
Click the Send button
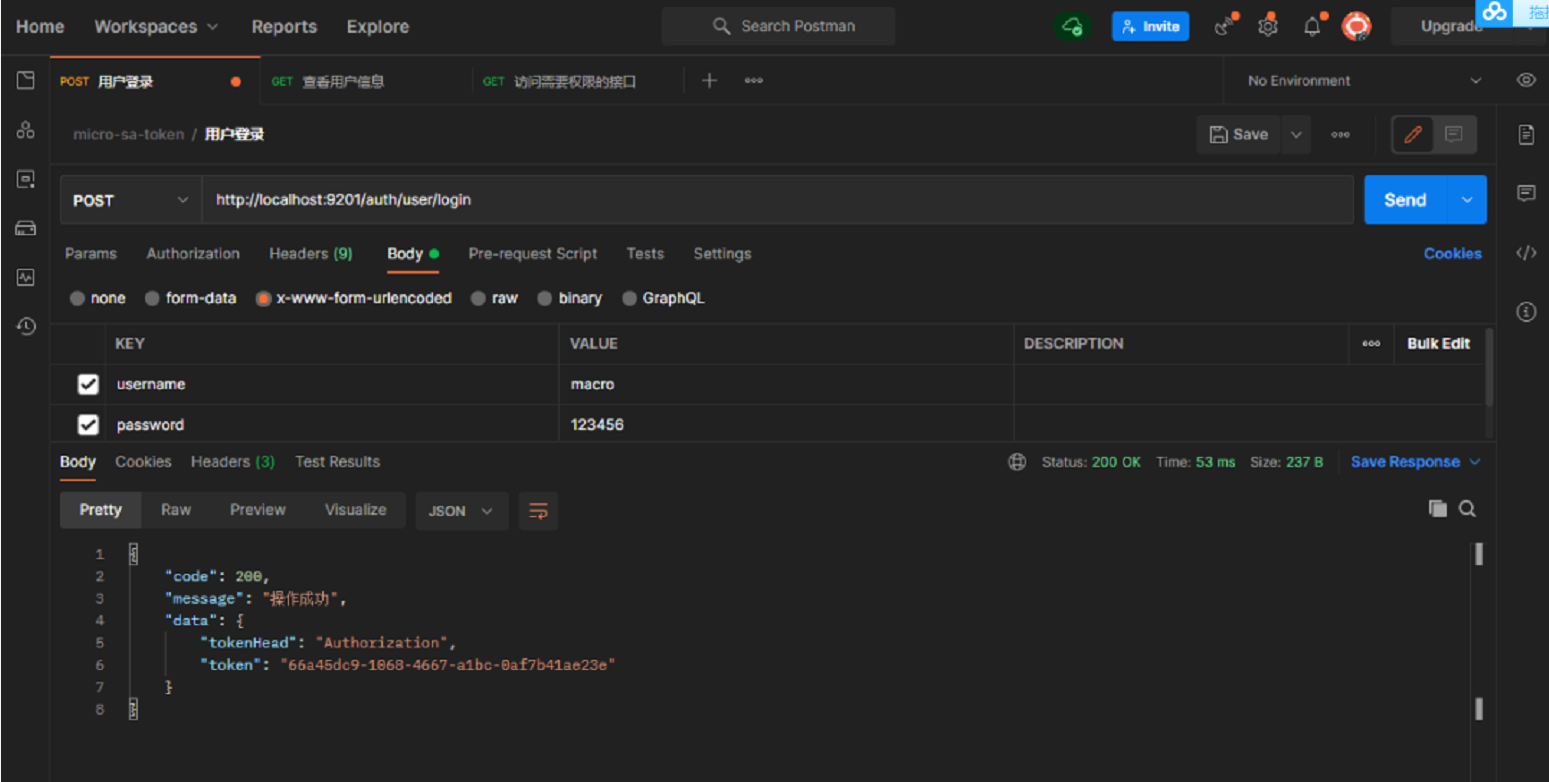(1404, 200)
